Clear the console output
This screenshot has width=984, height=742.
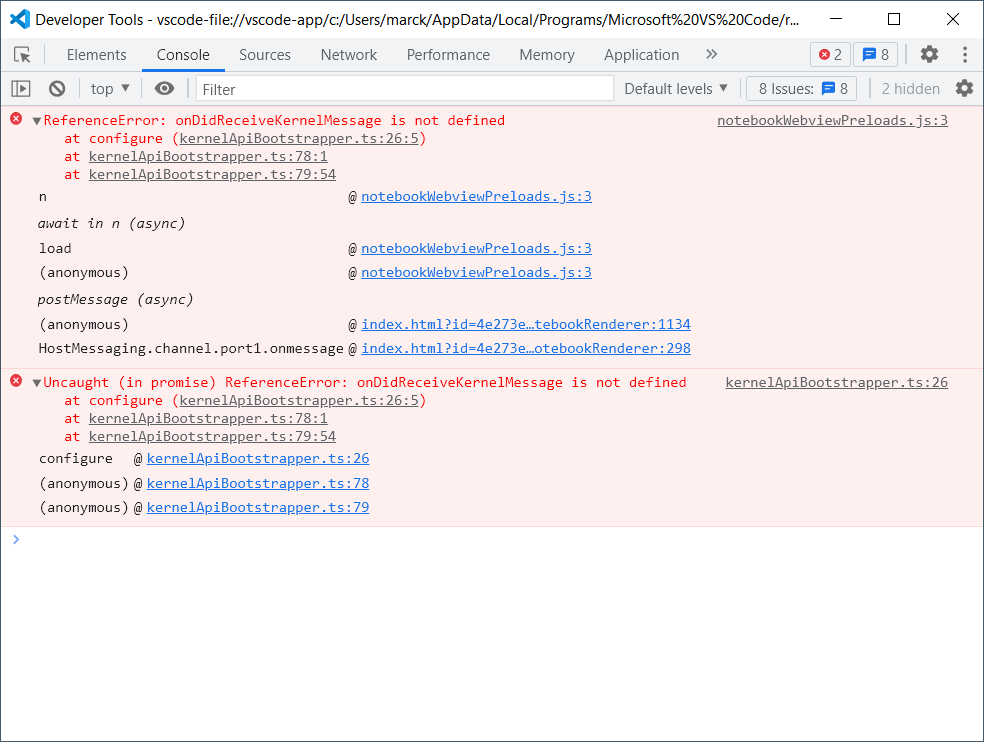point(57,88)
